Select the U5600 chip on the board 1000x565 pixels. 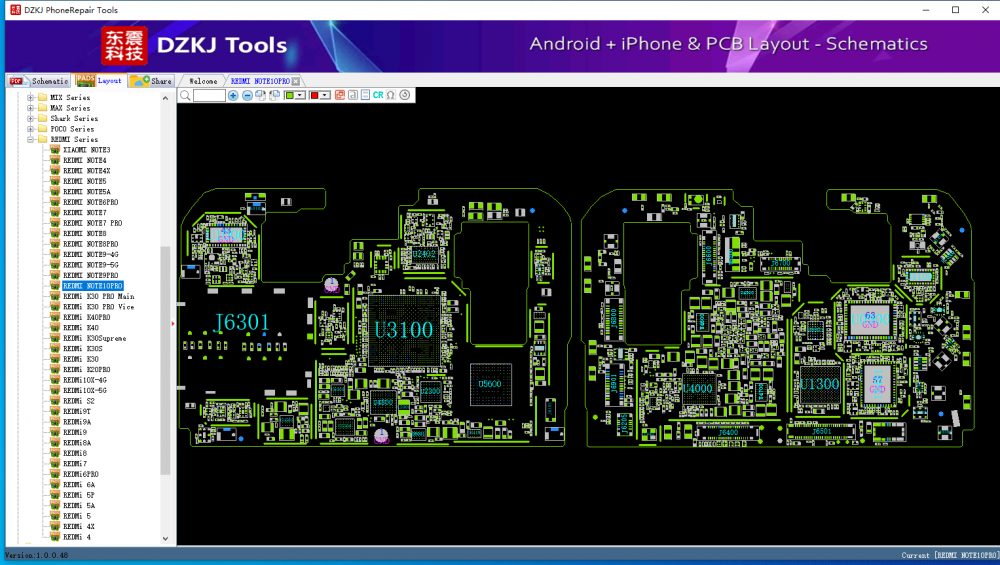(490, 384)
